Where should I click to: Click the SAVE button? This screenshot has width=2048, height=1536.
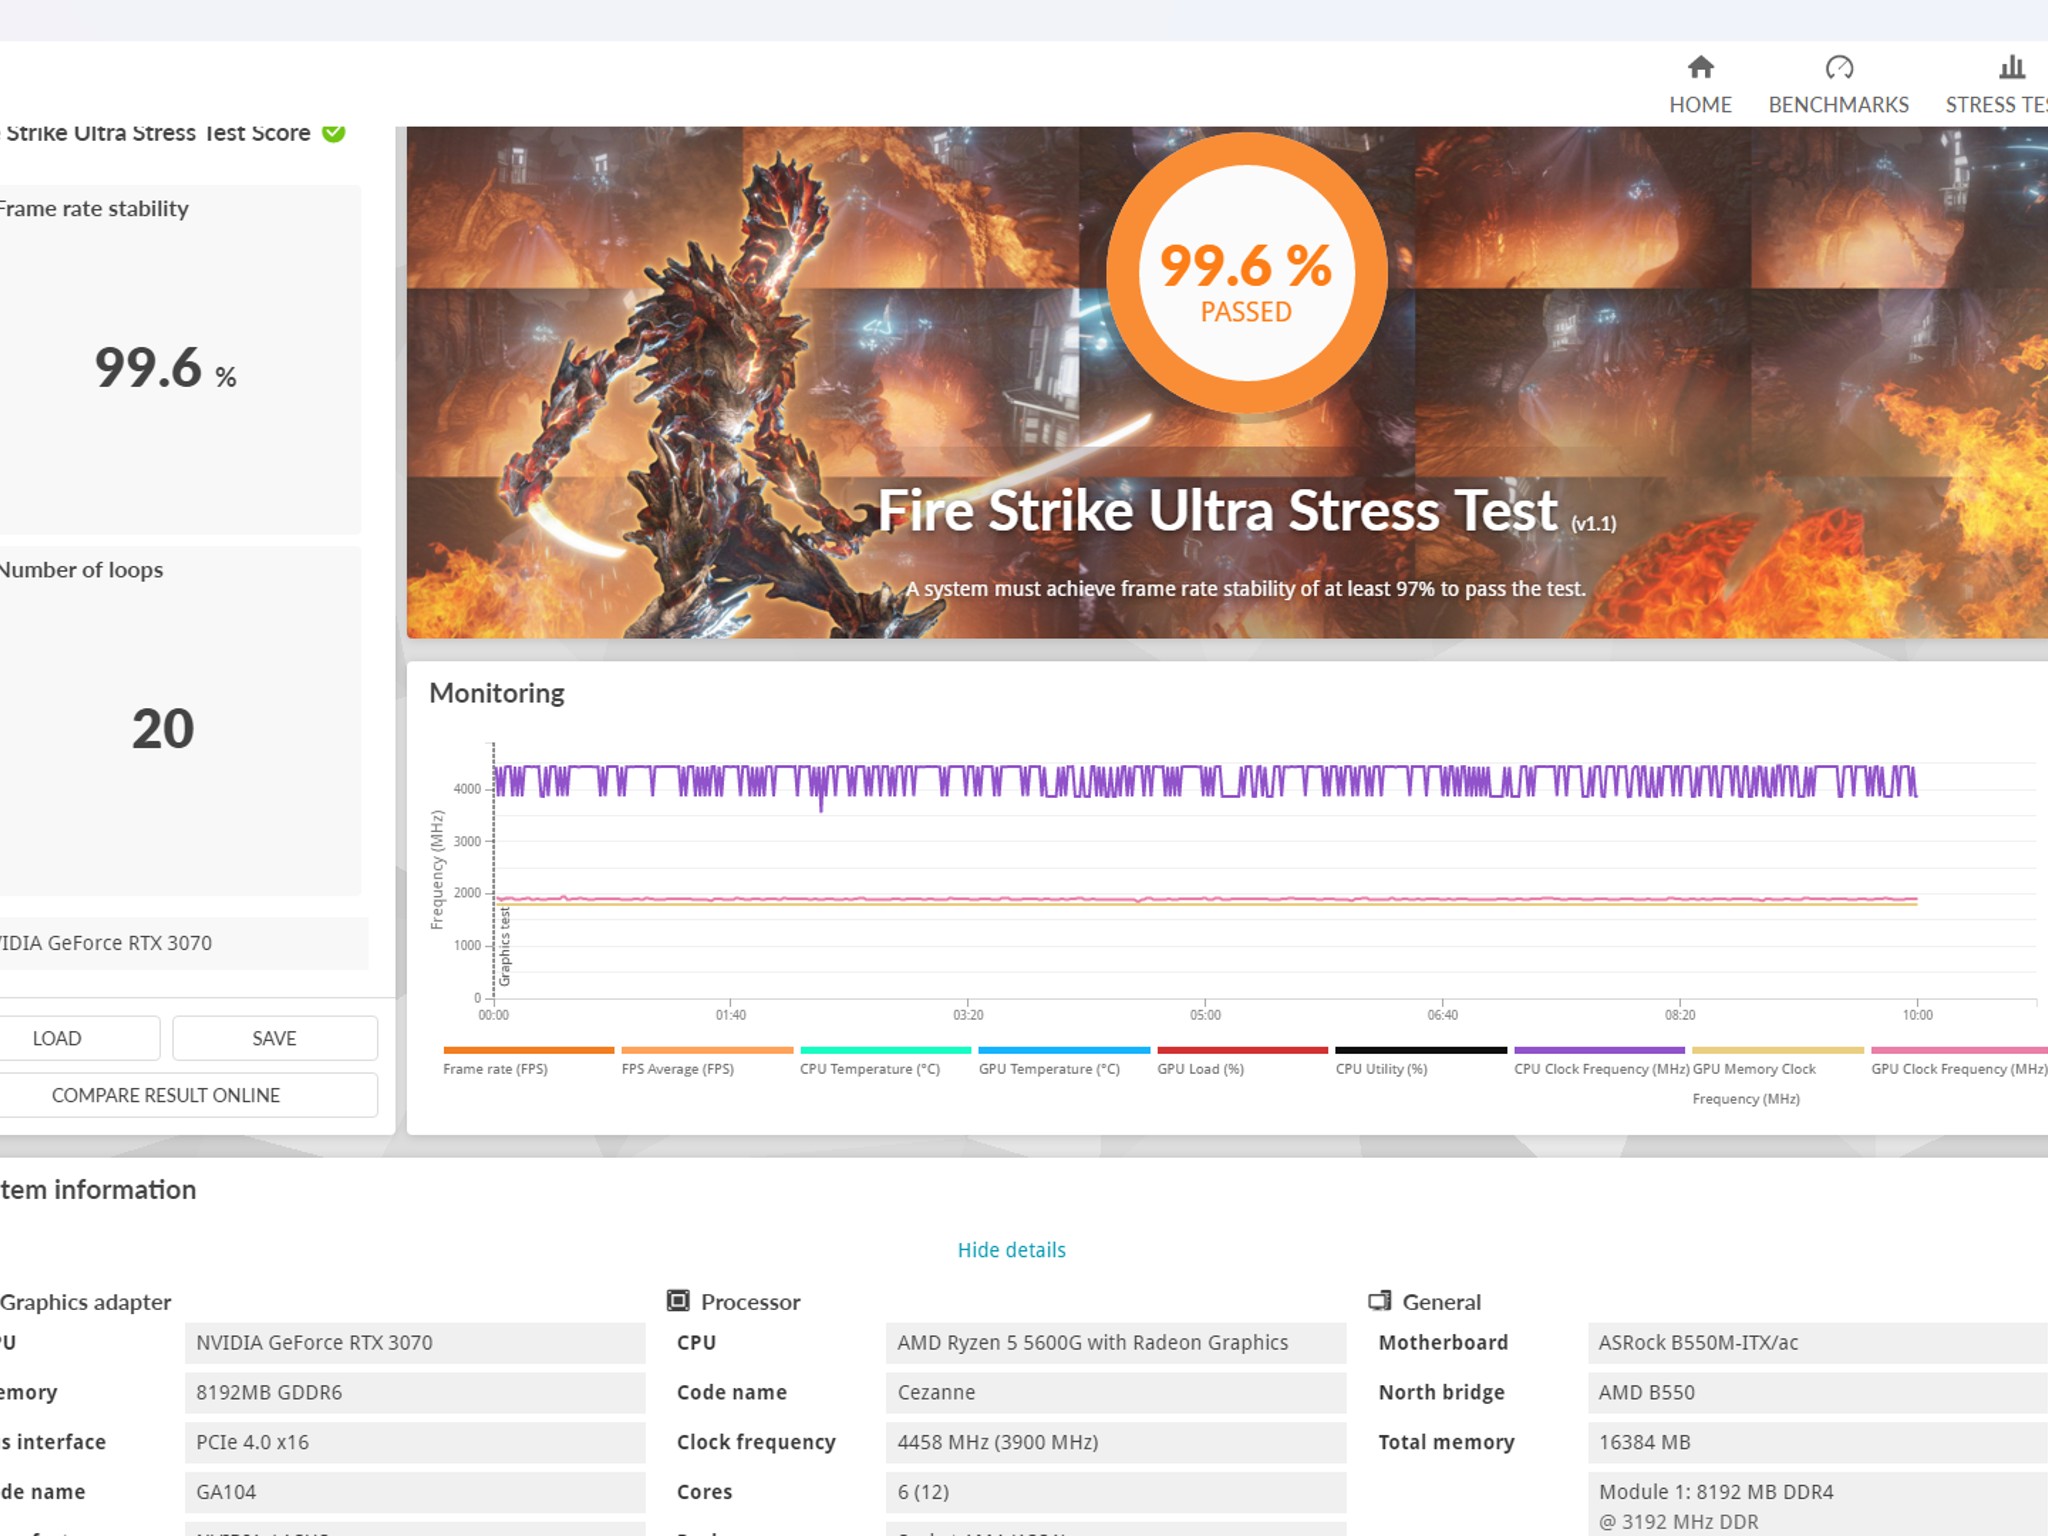275,1038
